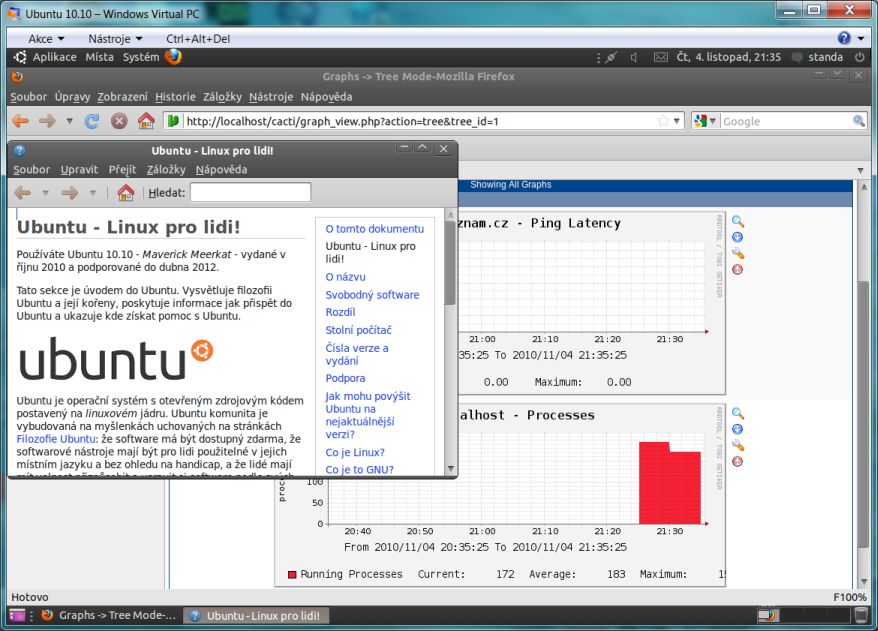Click the Firefox page vertical scrollbar
The image size is (878, 631).
(x=863, y=412)
